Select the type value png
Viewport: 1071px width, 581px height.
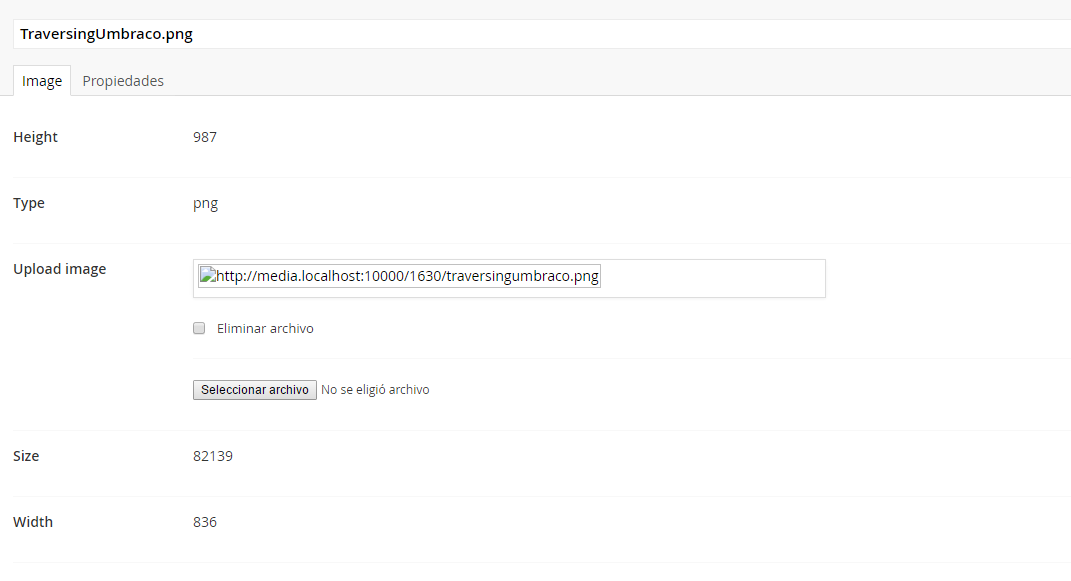pos(205,203)
